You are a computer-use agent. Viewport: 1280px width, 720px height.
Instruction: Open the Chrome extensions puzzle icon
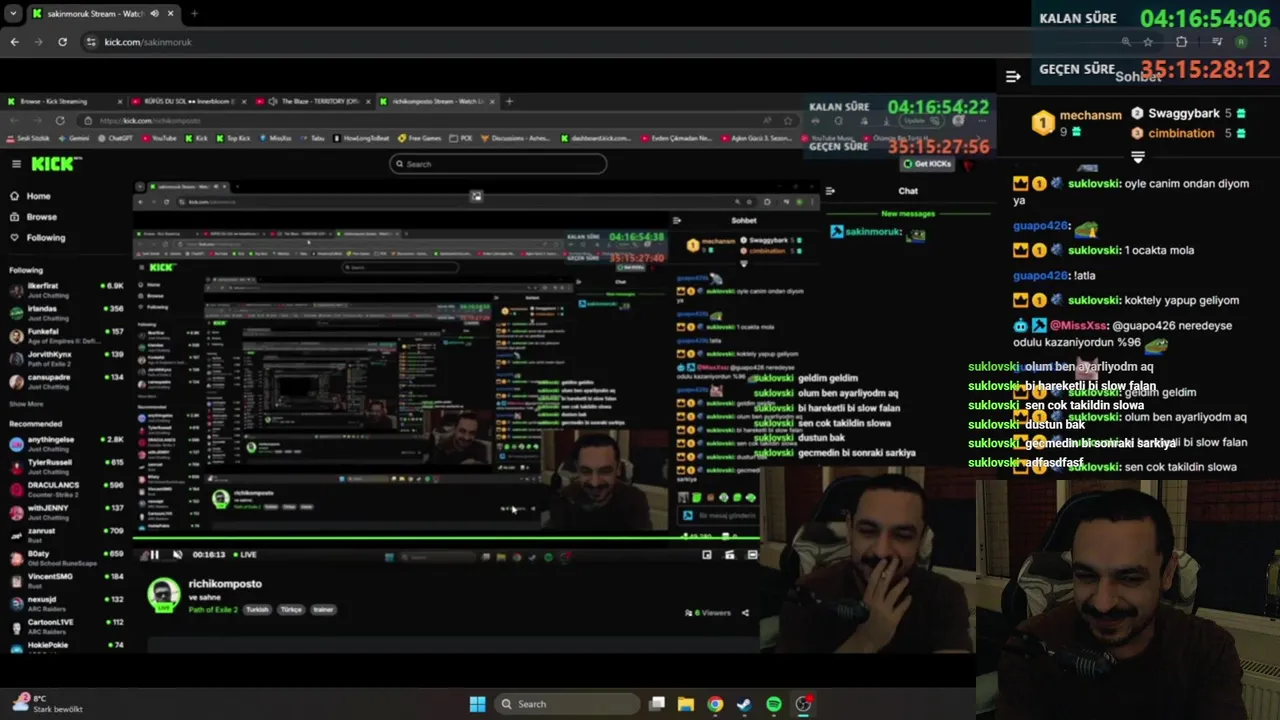click(1182, 42)
